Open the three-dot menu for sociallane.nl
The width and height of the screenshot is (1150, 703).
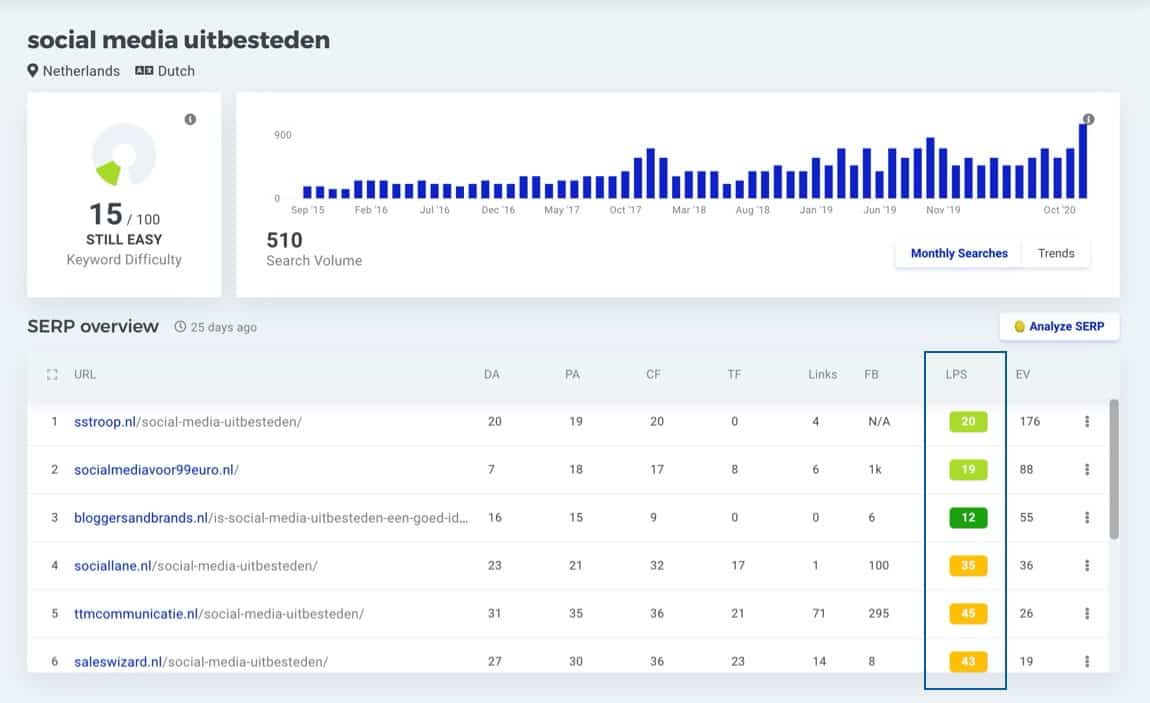click(x=1087, y=565)
